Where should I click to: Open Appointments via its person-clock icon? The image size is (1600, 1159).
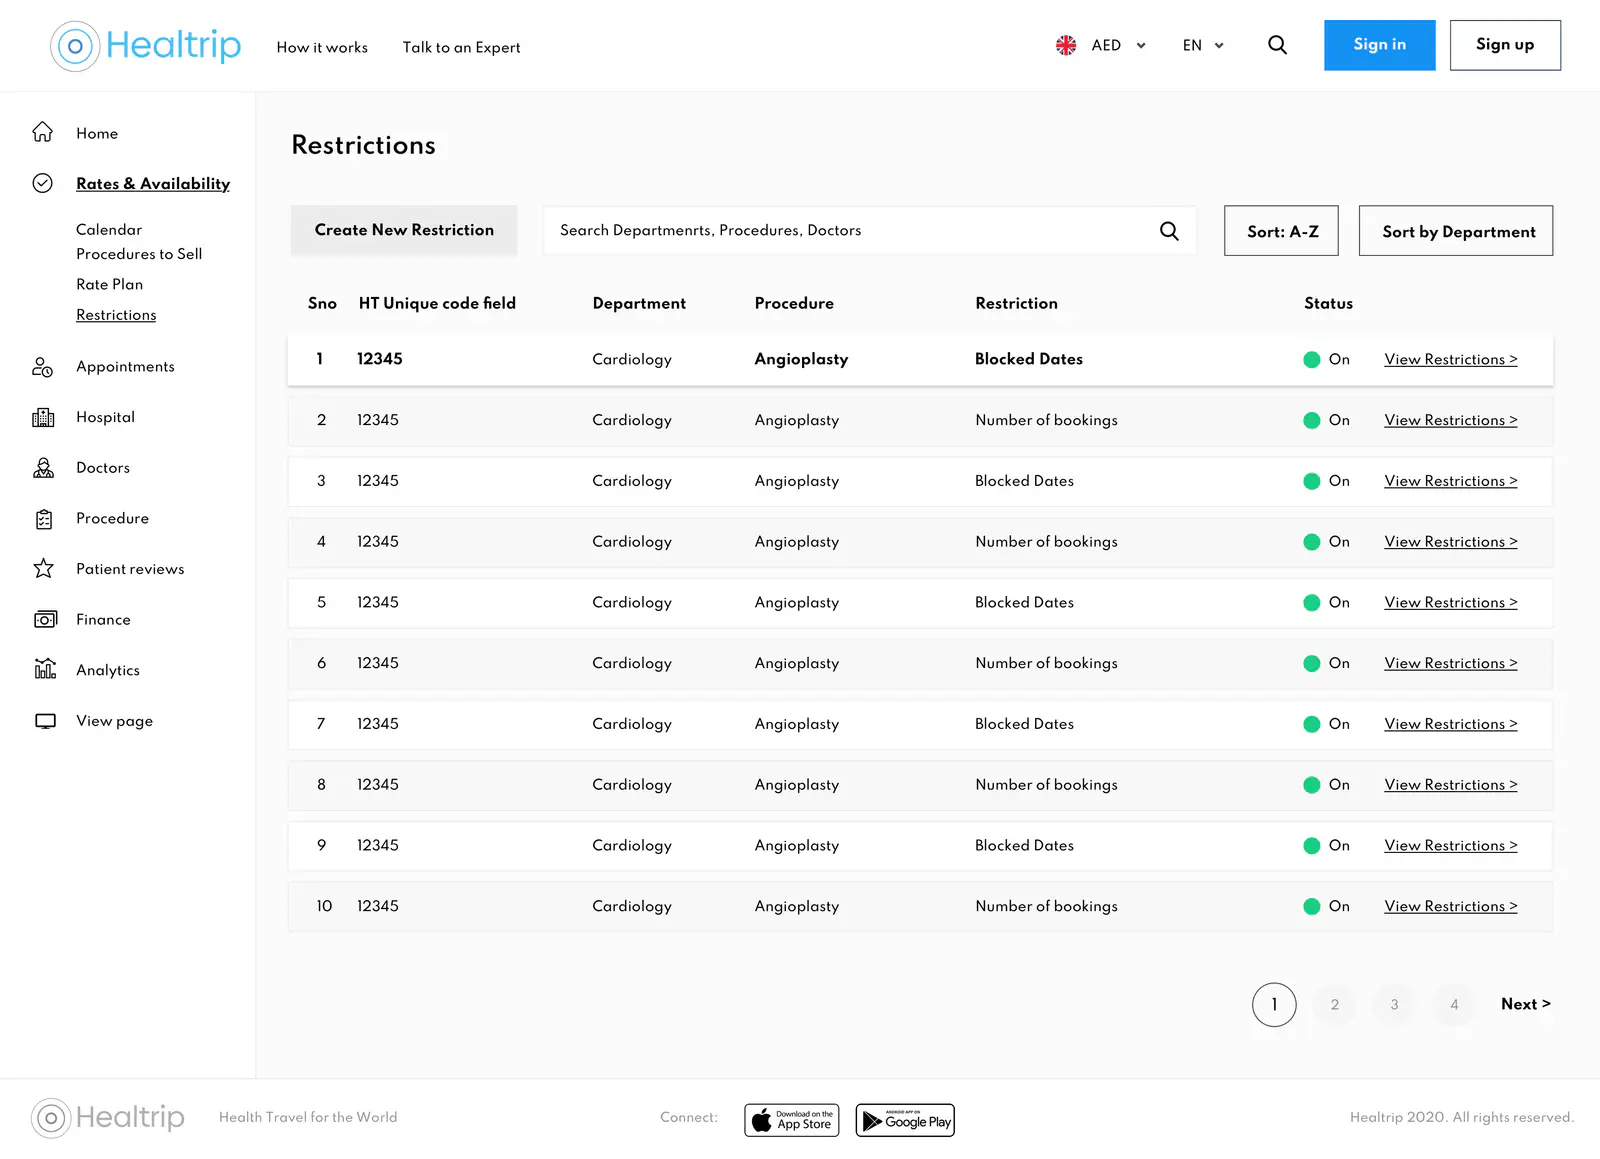43,367
